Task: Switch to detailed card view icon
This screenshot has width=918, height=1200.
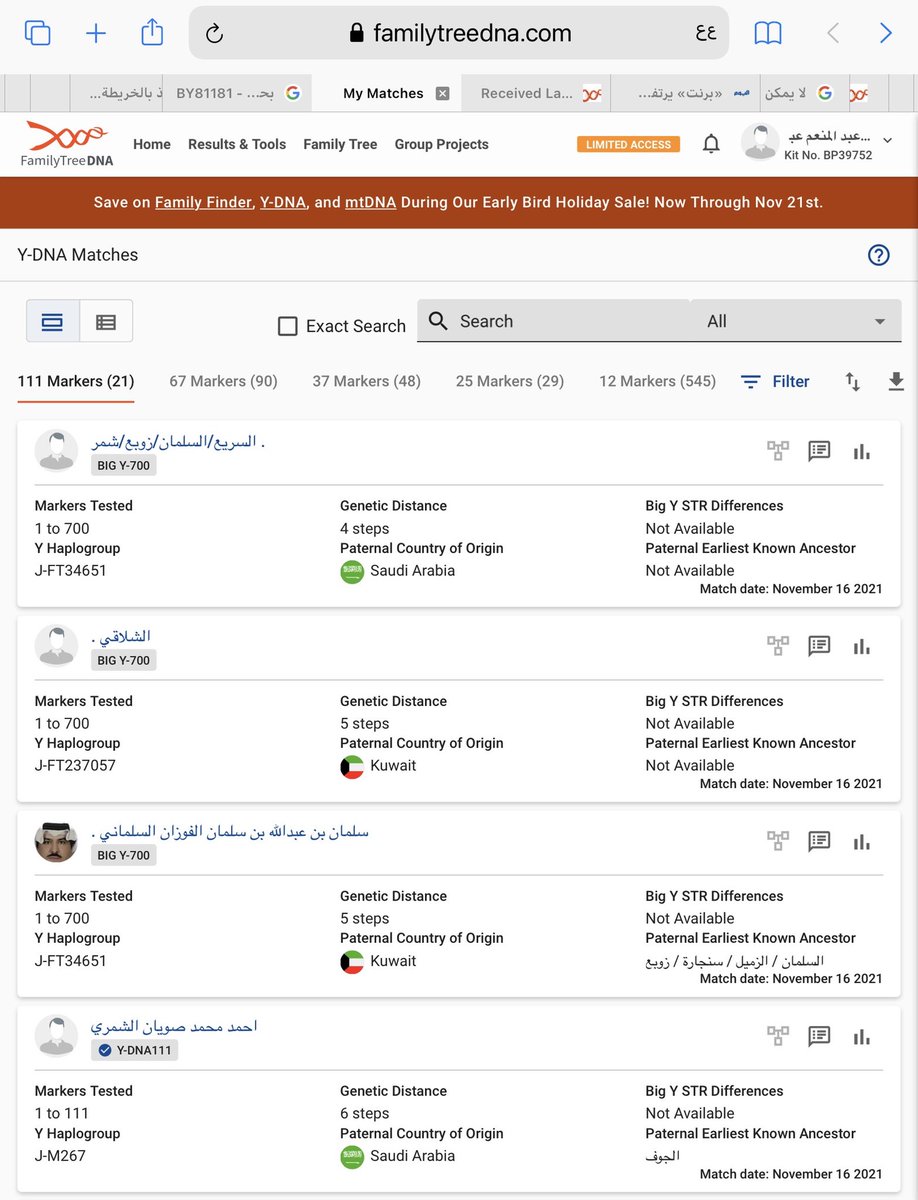Action: coord(52,322)
